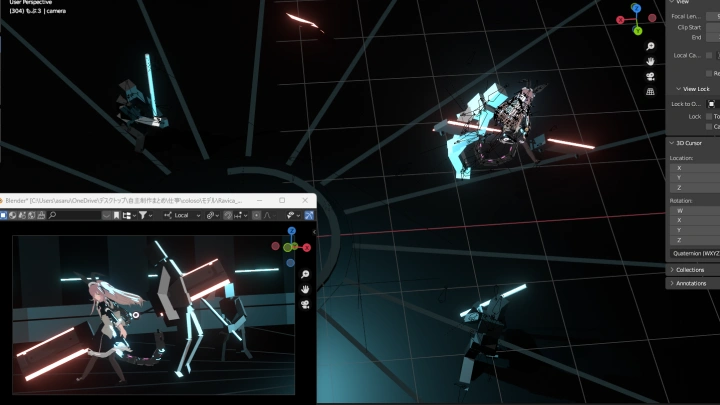Click the fourth globe icon in small window header
Viewport: 720px width, 405px height.
(31, 215)
